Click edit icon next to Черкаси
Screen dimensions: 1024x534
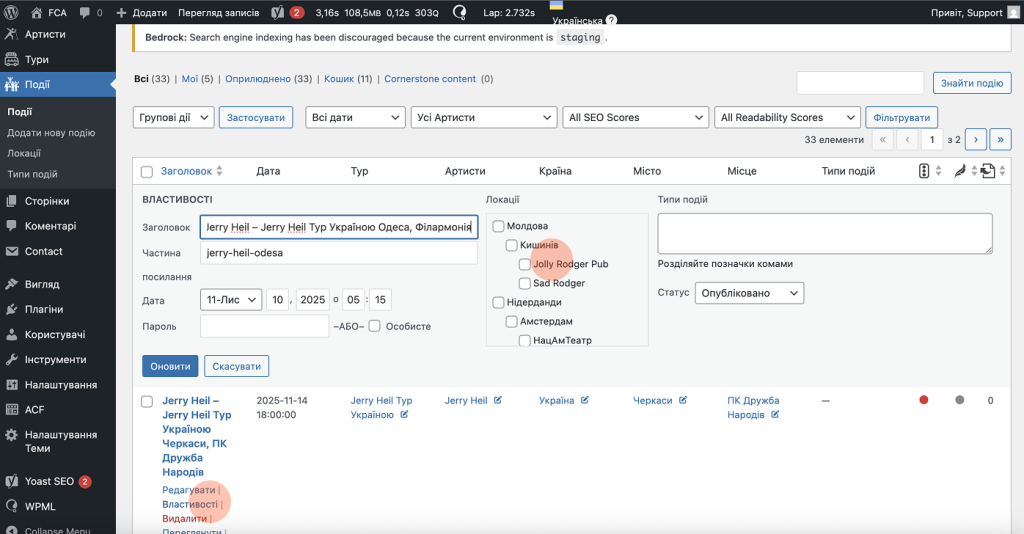(683, 401)
